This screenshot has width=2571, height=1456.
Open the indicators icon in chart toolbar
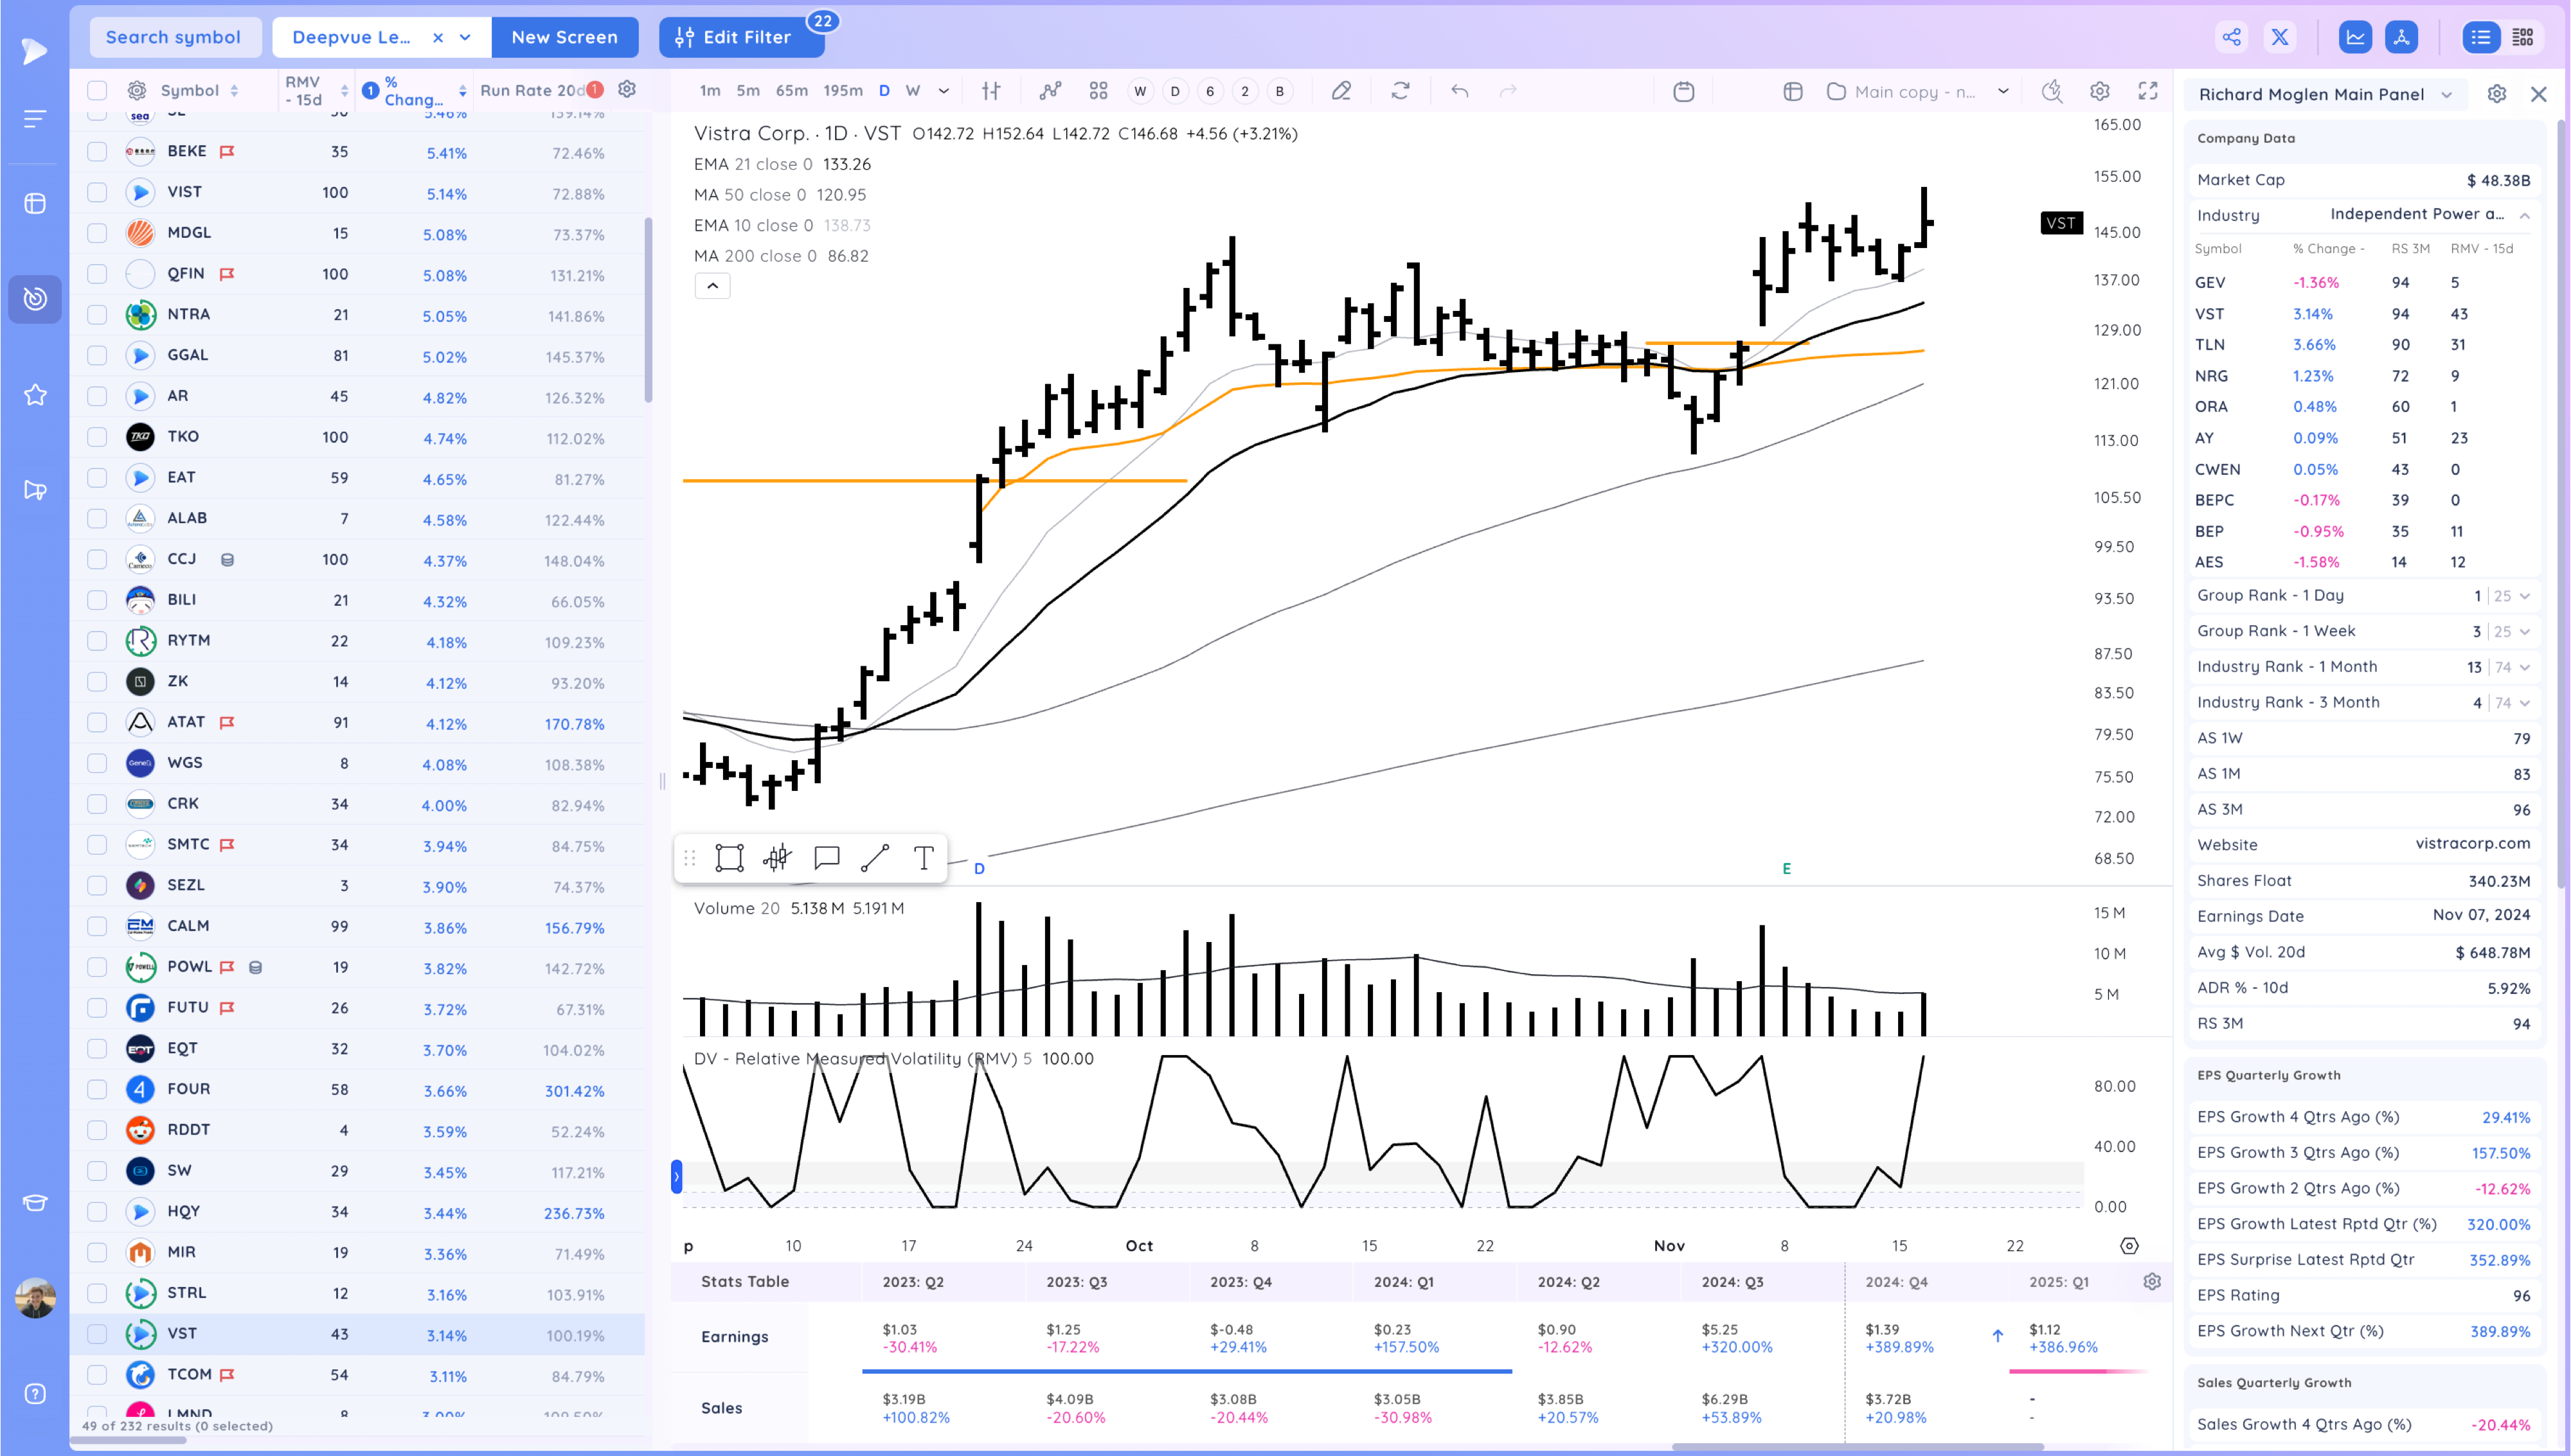[x=1049, y=91]
